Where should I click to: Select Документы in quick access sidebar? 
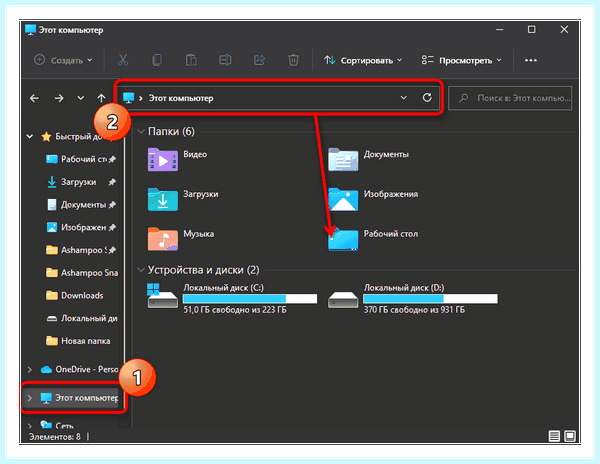[81, 205]
